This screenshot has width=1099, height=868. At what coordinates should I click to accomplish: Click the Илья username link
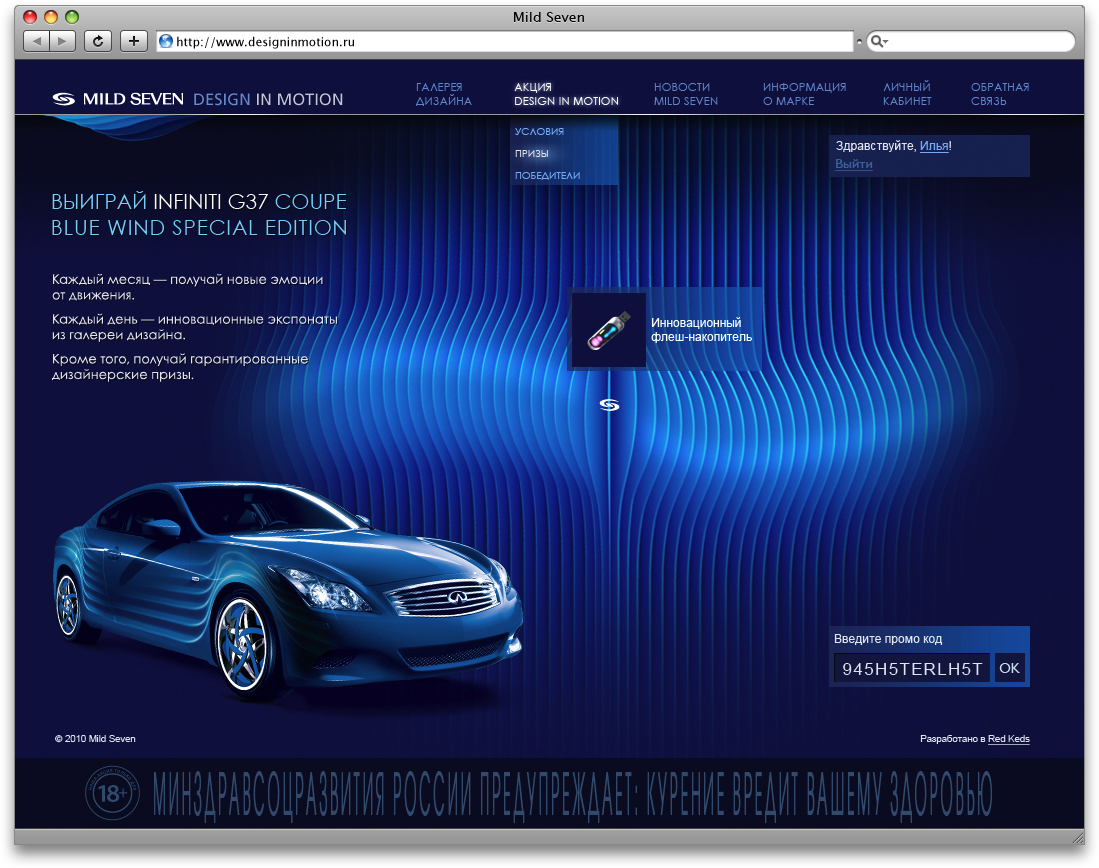[934, 146]
